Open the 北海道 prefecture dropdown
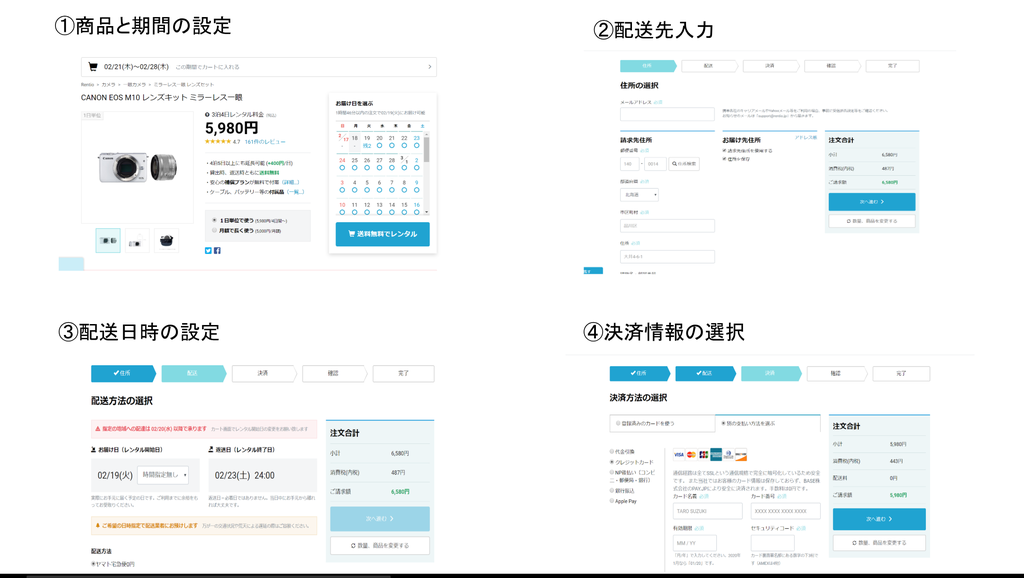Screen dimensions: 1024x578 [x=639, y=195]
